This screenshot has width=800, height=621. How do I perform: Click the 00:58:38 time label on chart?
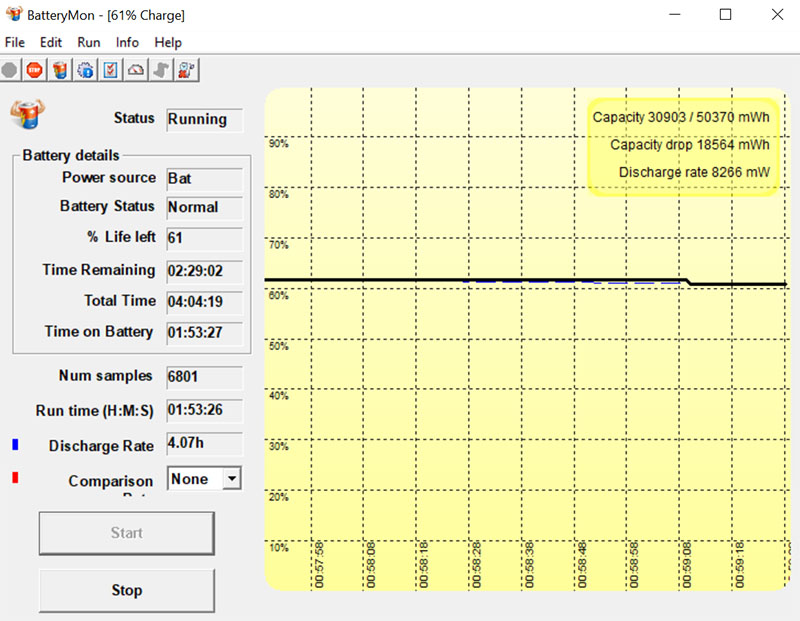[529, 565]
